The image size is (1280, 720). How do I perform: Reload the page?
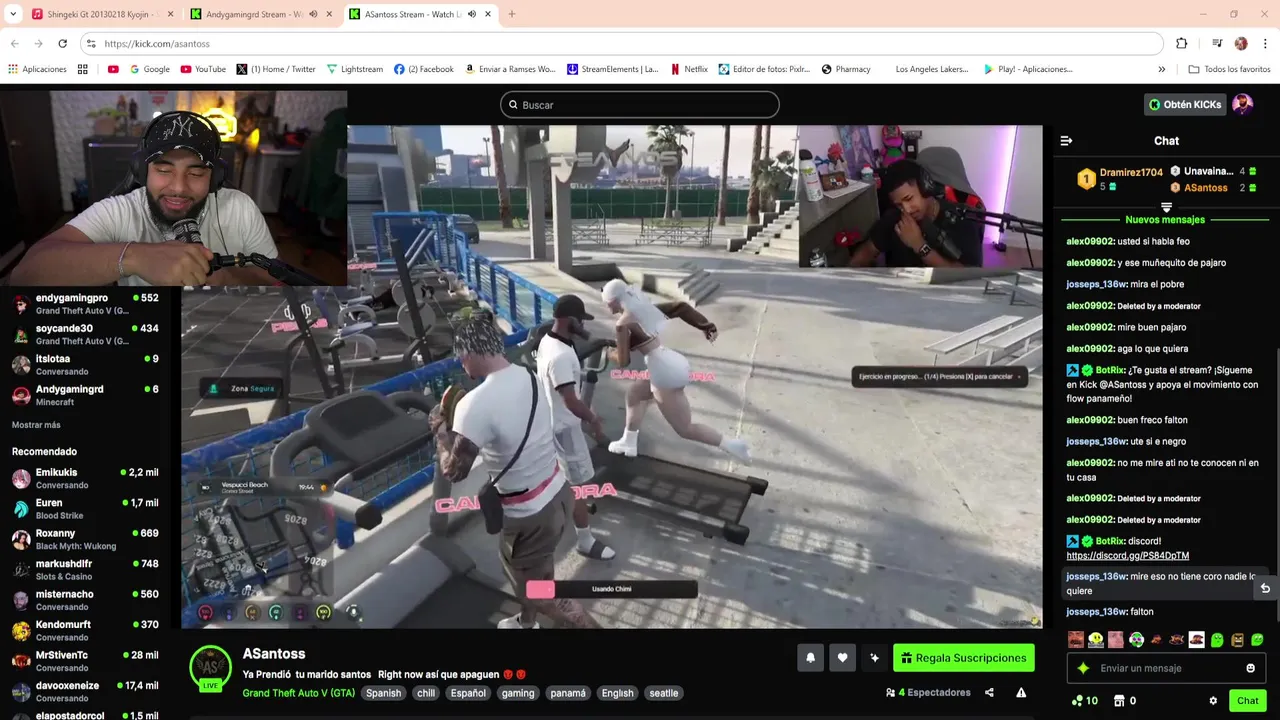click(62, 44)
